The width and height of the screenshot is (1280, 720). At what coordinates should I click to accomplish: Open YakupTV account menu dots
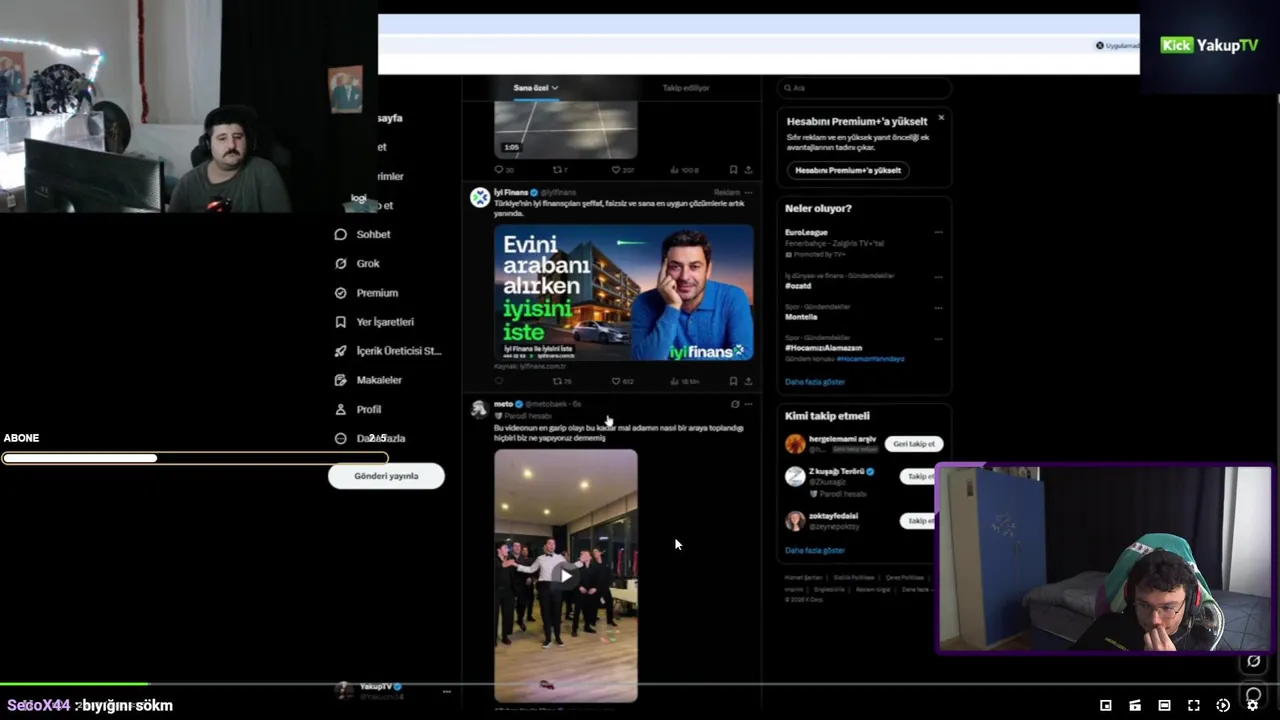pos(447,691)
